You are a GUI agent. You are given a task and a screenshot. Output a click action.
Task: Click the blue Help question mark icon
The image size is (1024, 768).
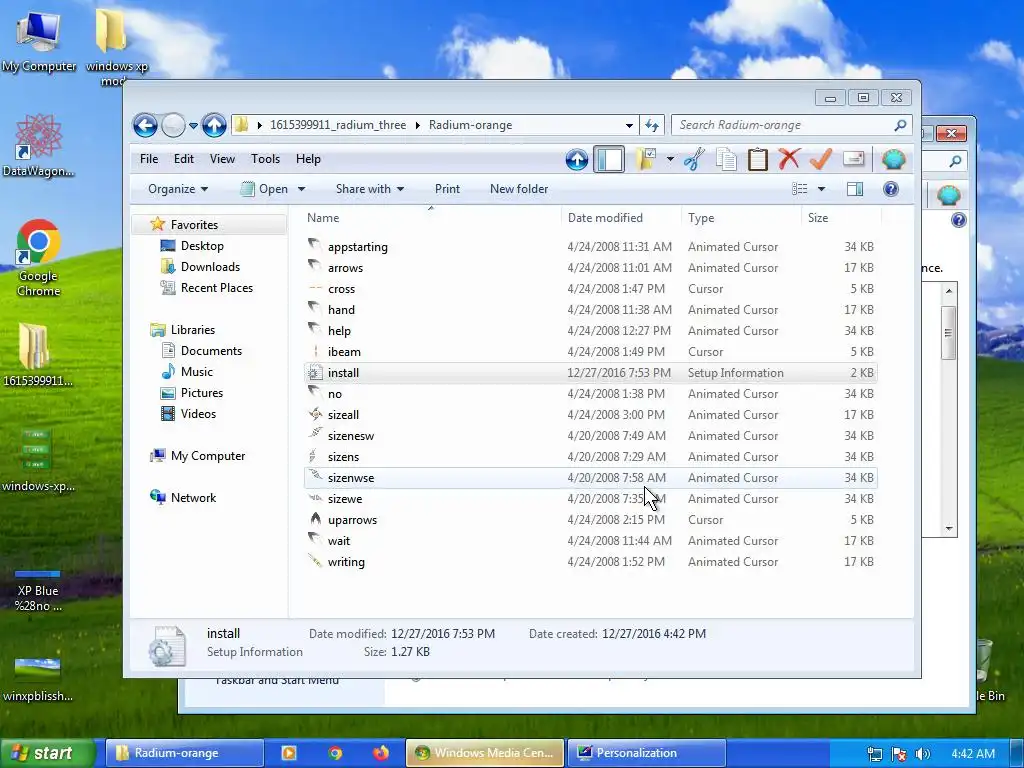[891, 189]
